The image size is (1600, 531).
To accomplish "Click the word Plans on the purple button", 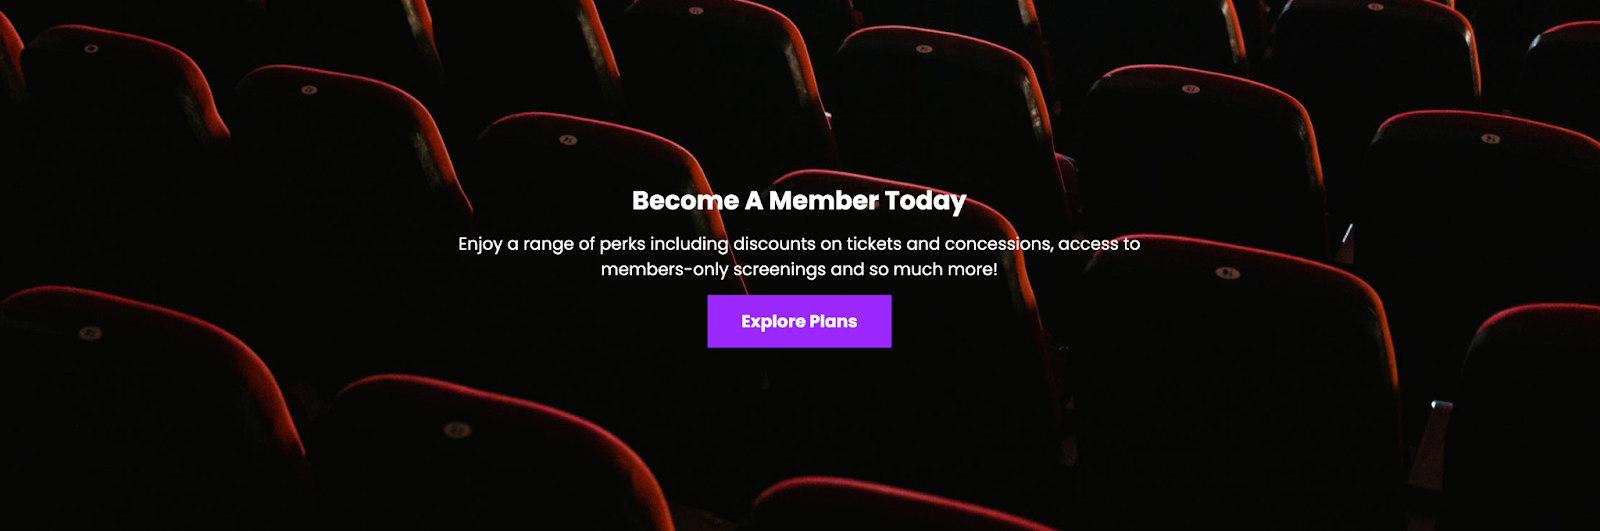I will [833, 321].
